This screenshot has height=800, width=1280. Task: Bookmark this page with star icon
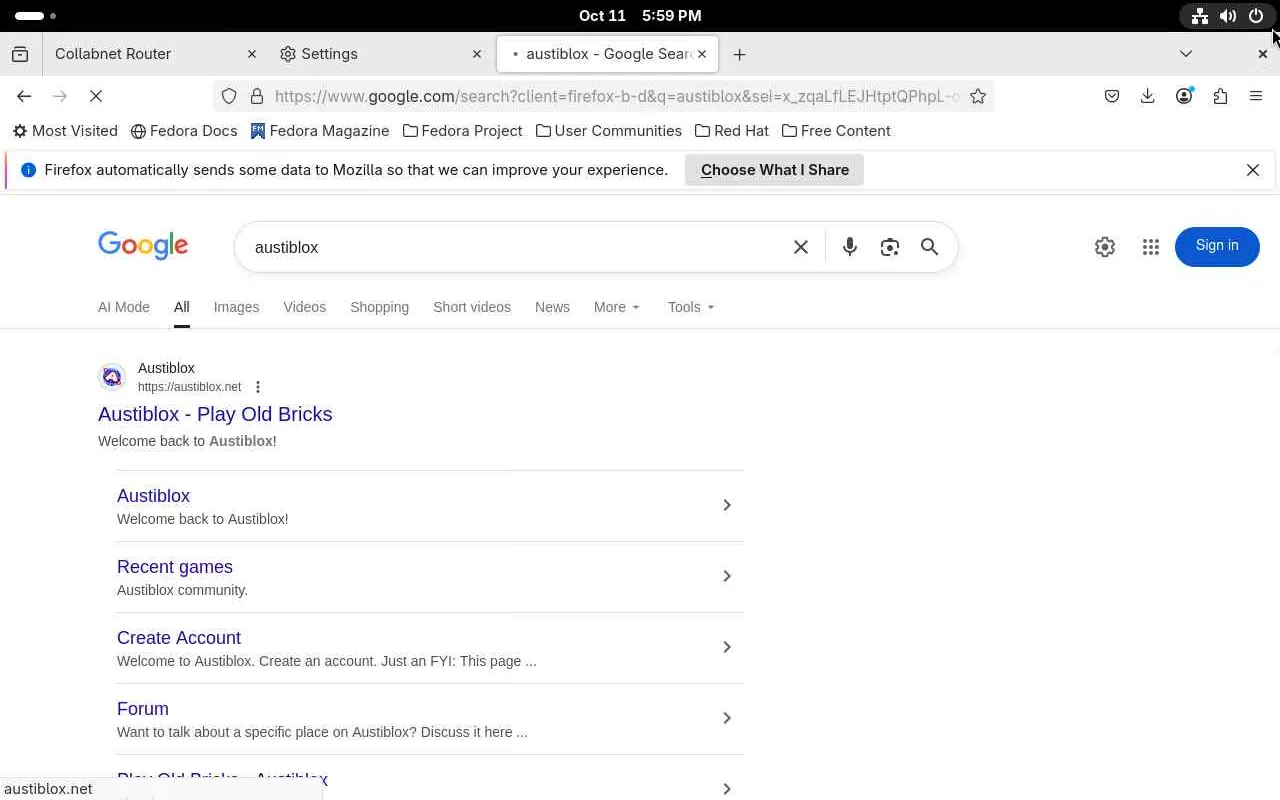pyautogui.click(x=978, y=96)
